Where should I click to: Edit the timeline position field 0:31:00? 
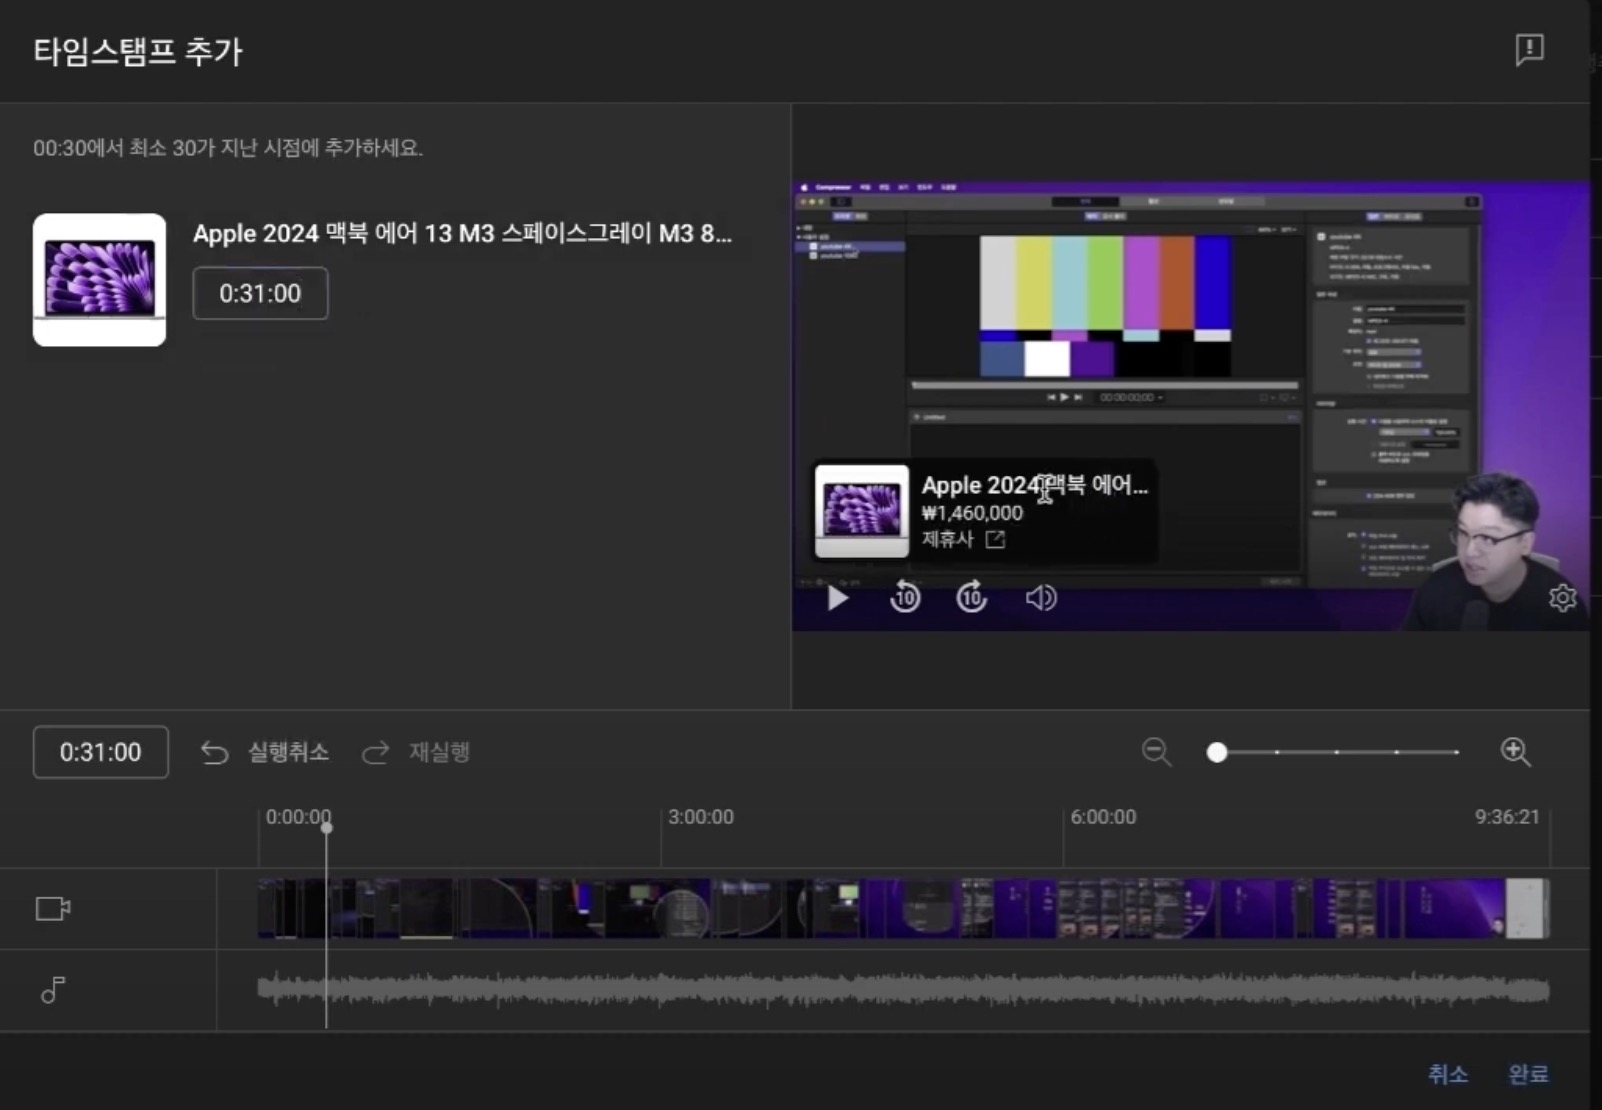(101, 752)
